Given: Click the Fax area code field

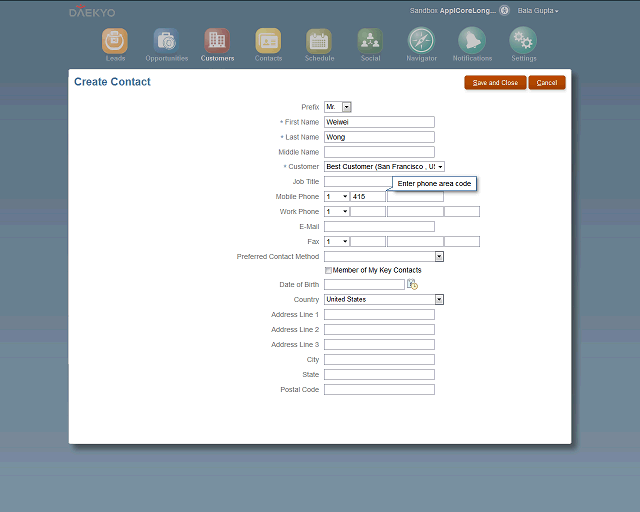Looking at the screenshot, I should coord(368,241).
